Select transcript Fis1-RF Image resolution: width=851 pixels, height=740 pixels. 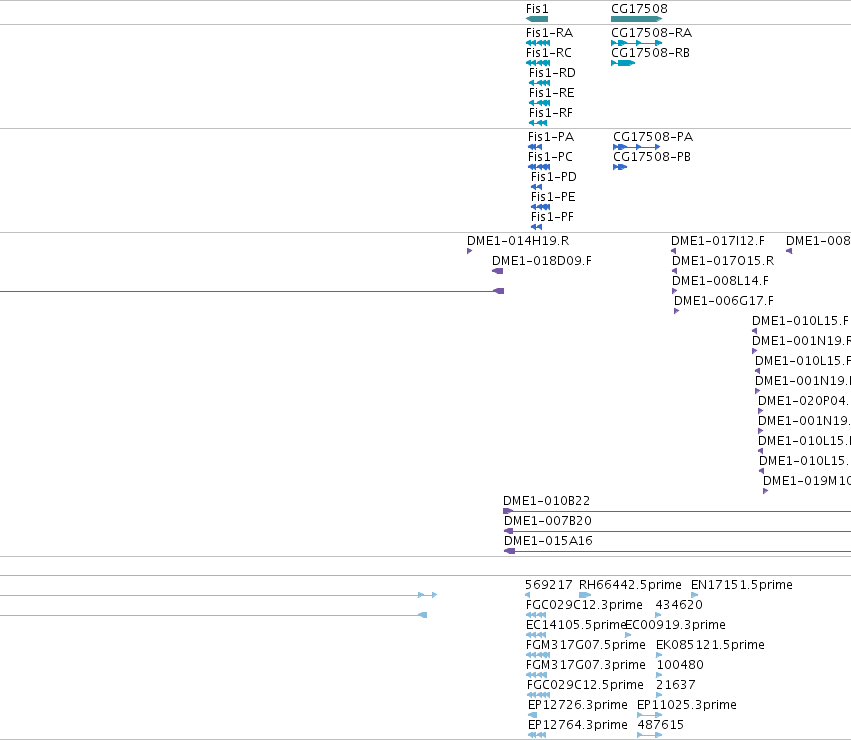coord(551,113)
